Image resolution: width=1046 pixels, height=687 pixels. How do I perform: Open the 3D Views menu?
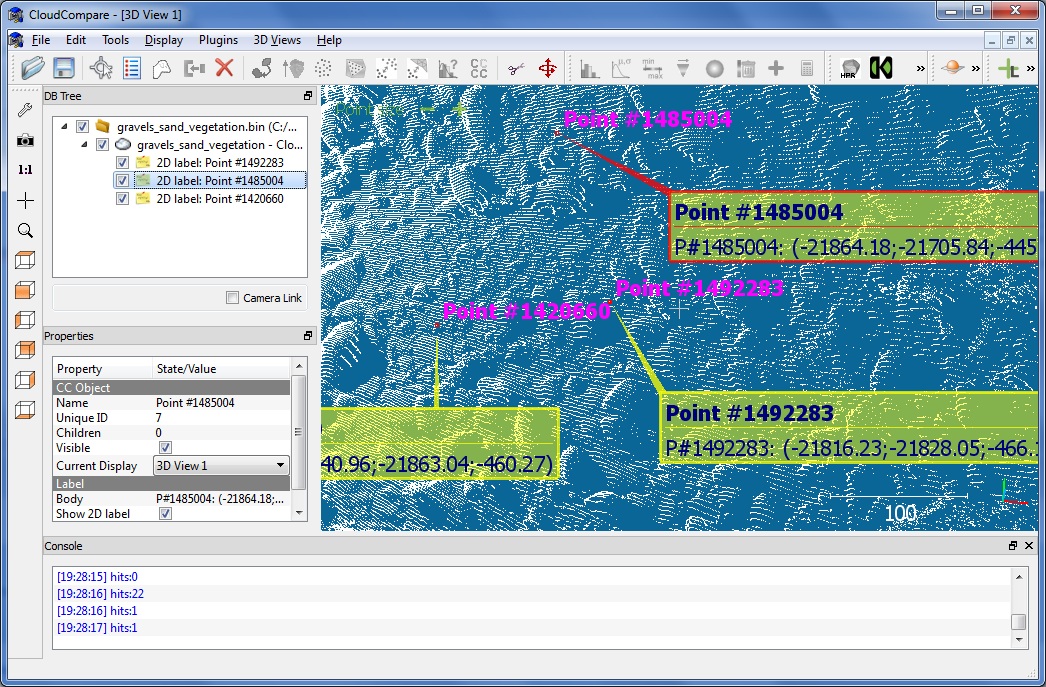(x=276, y=40)
